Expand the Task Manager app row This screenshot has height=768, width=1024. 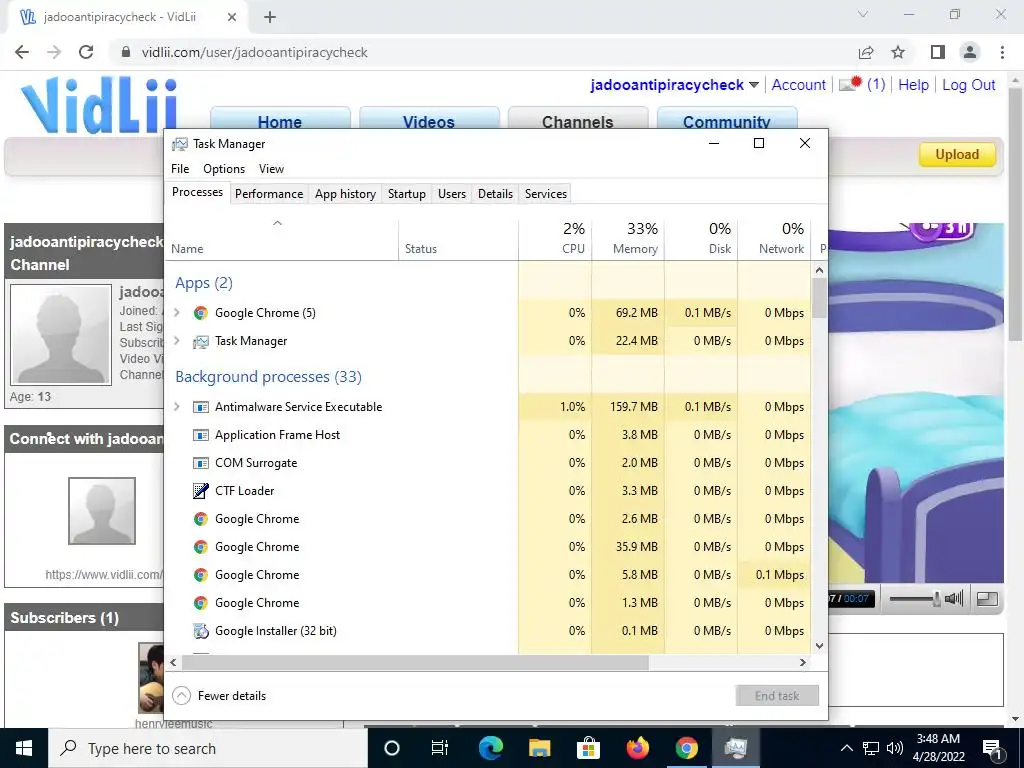click(177, 341)
